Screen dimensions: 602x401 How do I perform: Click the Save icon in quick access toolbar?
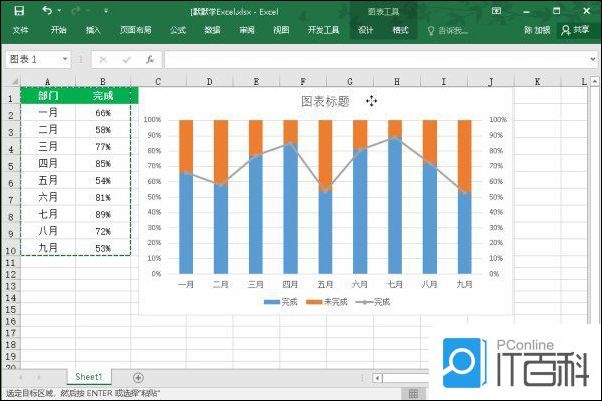point(20,11)
